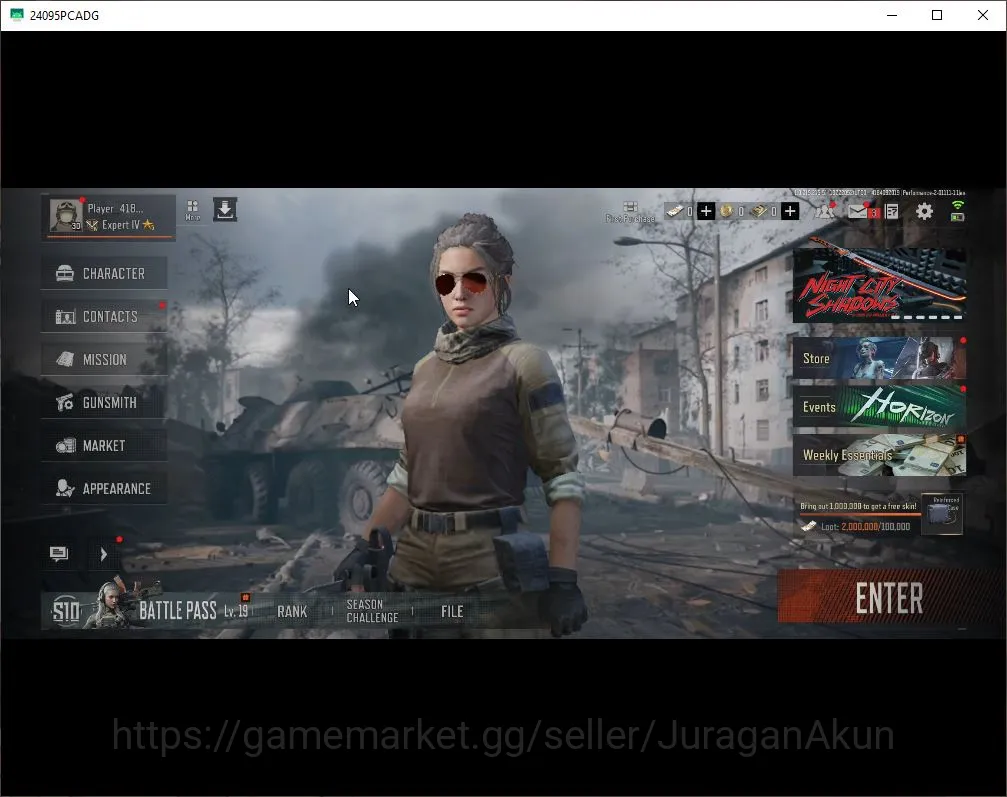This screenshot has height=797, width=1007.
Task: Open the First Purchase offer icon
Action: coord(630,211)
